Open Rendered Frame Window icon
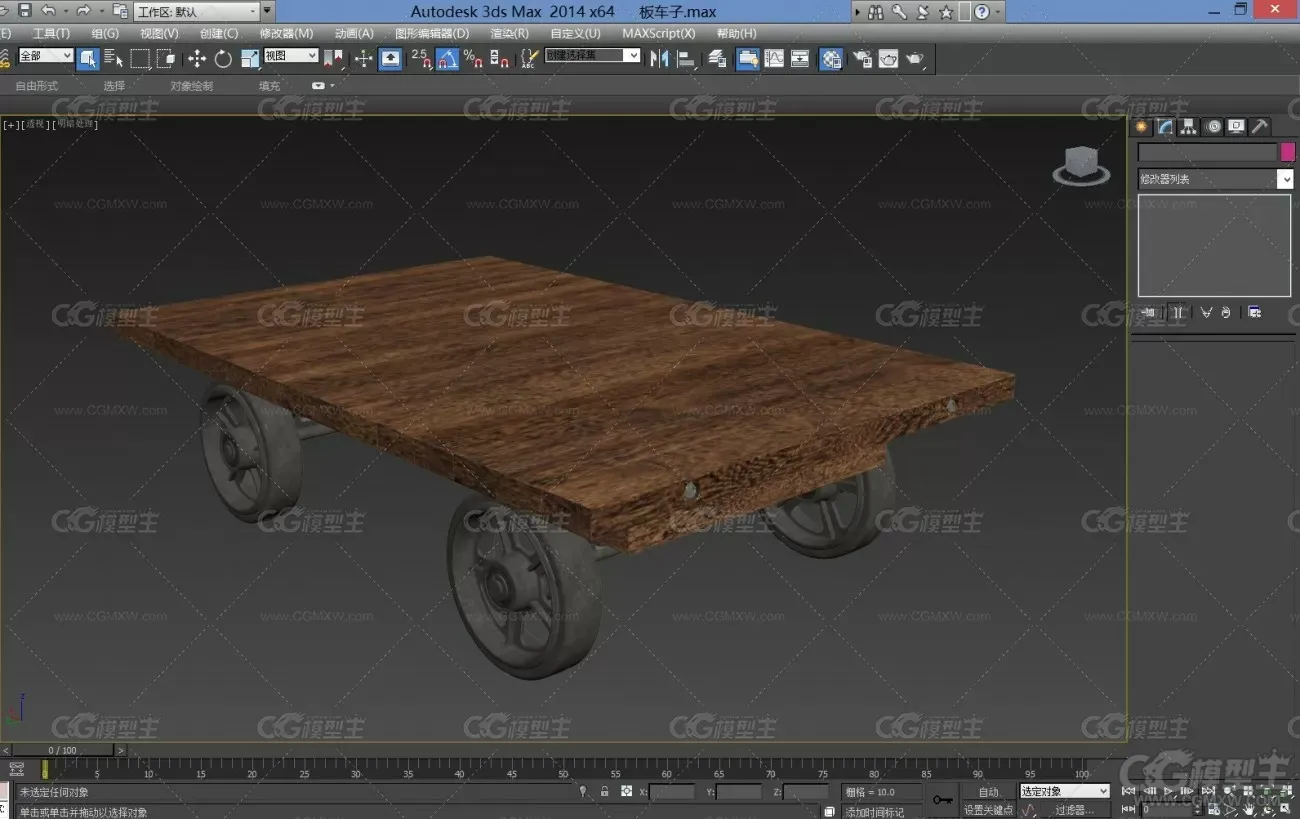Screen dimensions: 1300x819 click(x=888, y=59)
